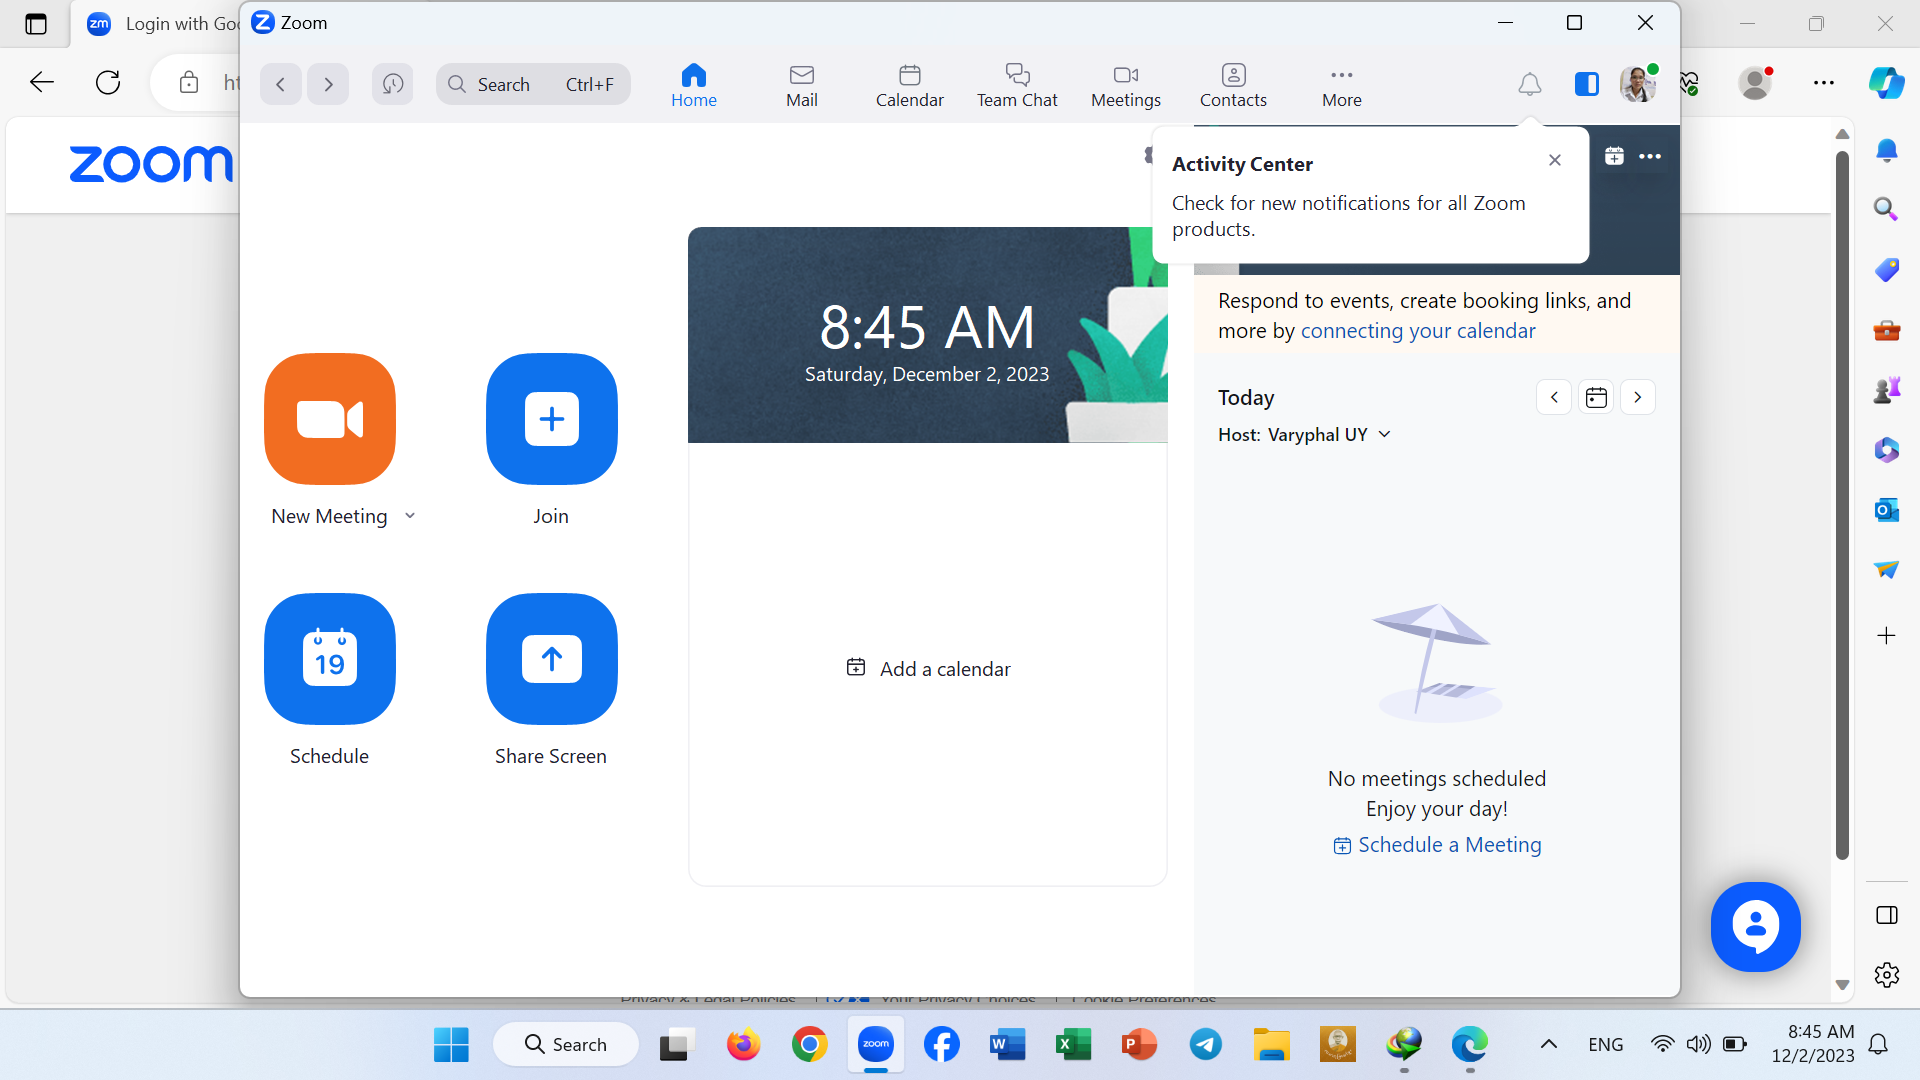Go forward in Zoom navigation
Screen dimensions: 1920x1080
(328, 84)
